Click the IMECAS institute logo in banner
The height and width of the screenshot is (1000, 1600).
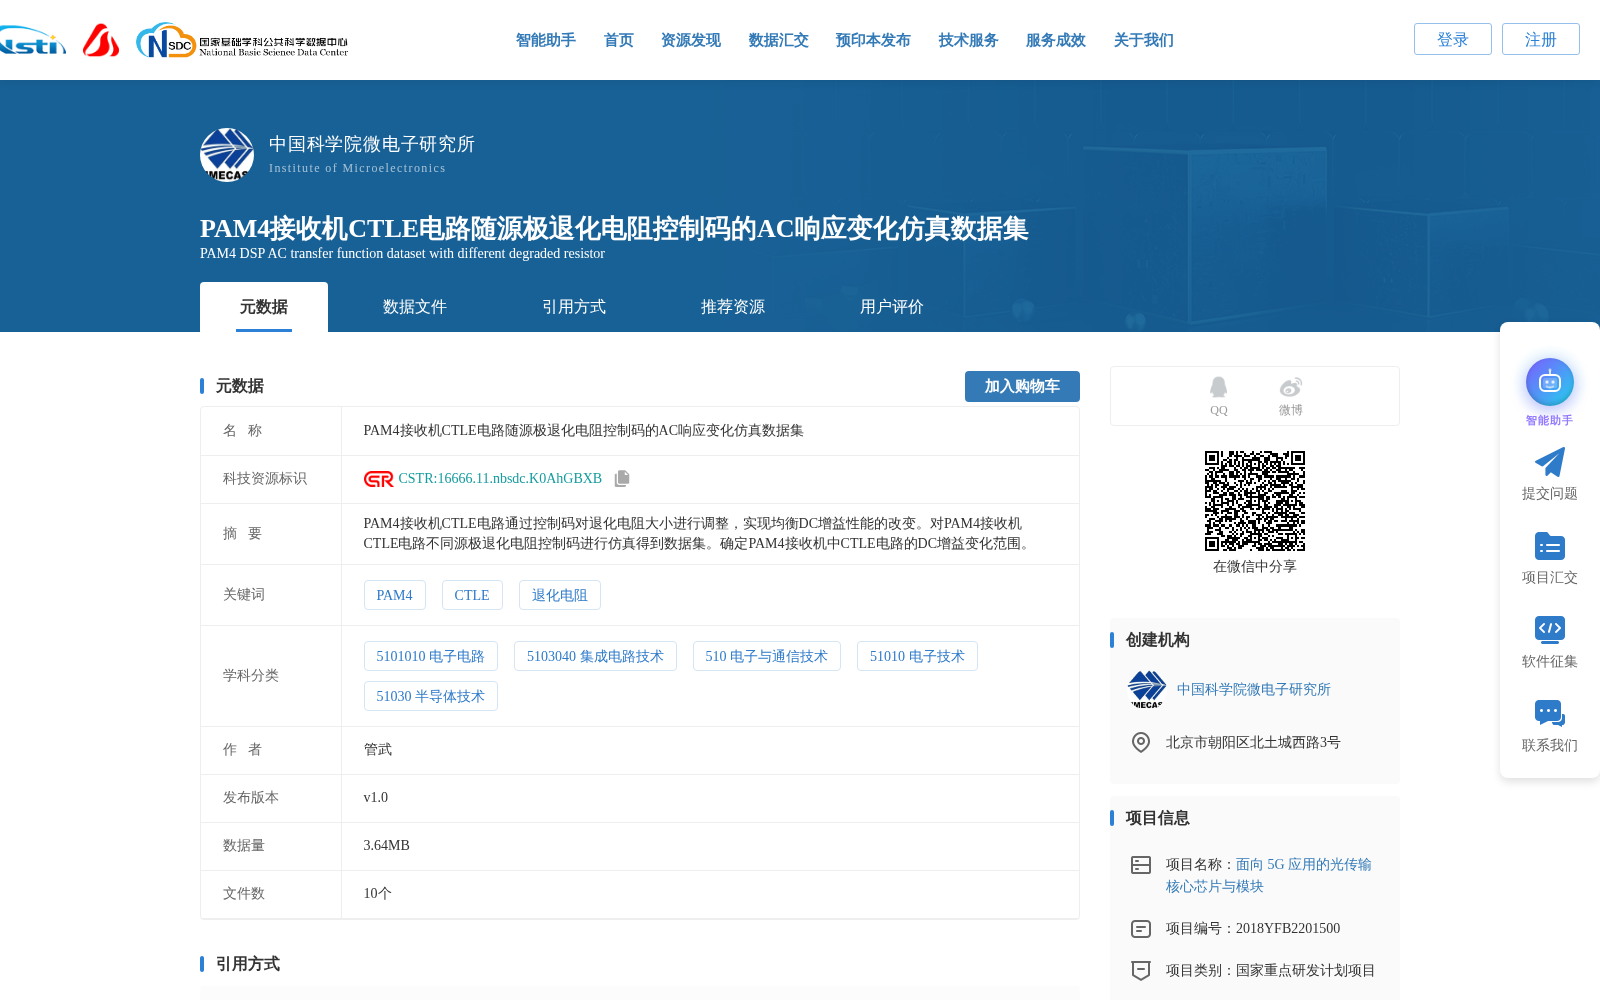coord(227,155)
